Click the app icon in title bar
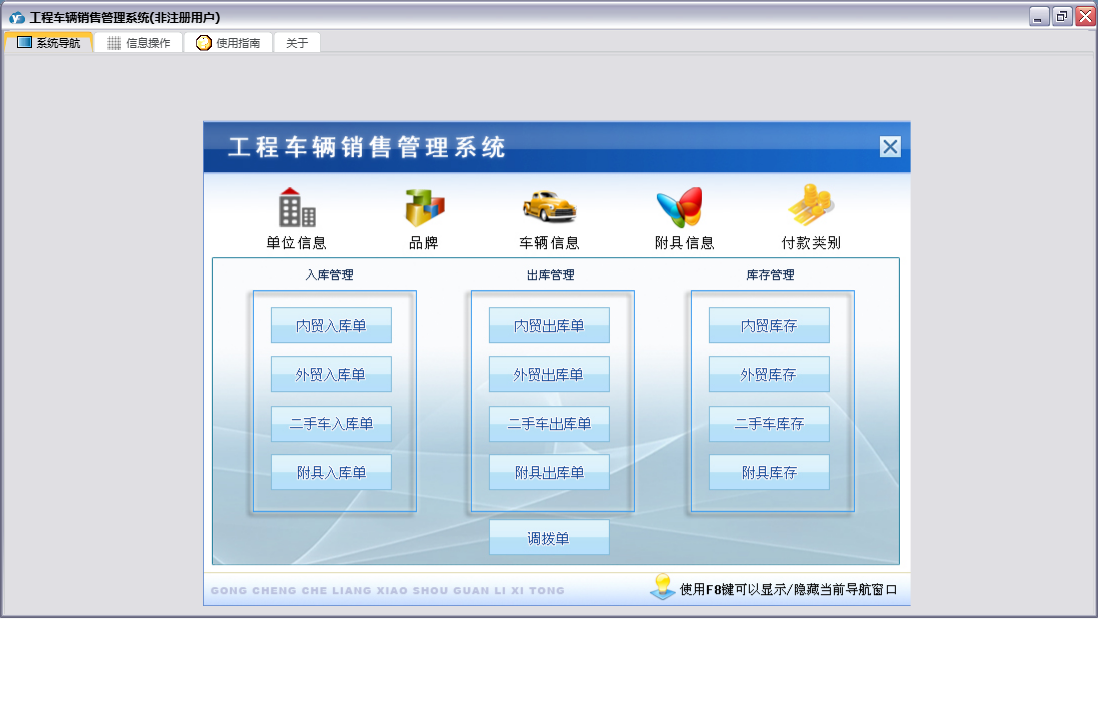Image resolution: width=1098 pixels, height=716 pixels. (x=17, y=18)
